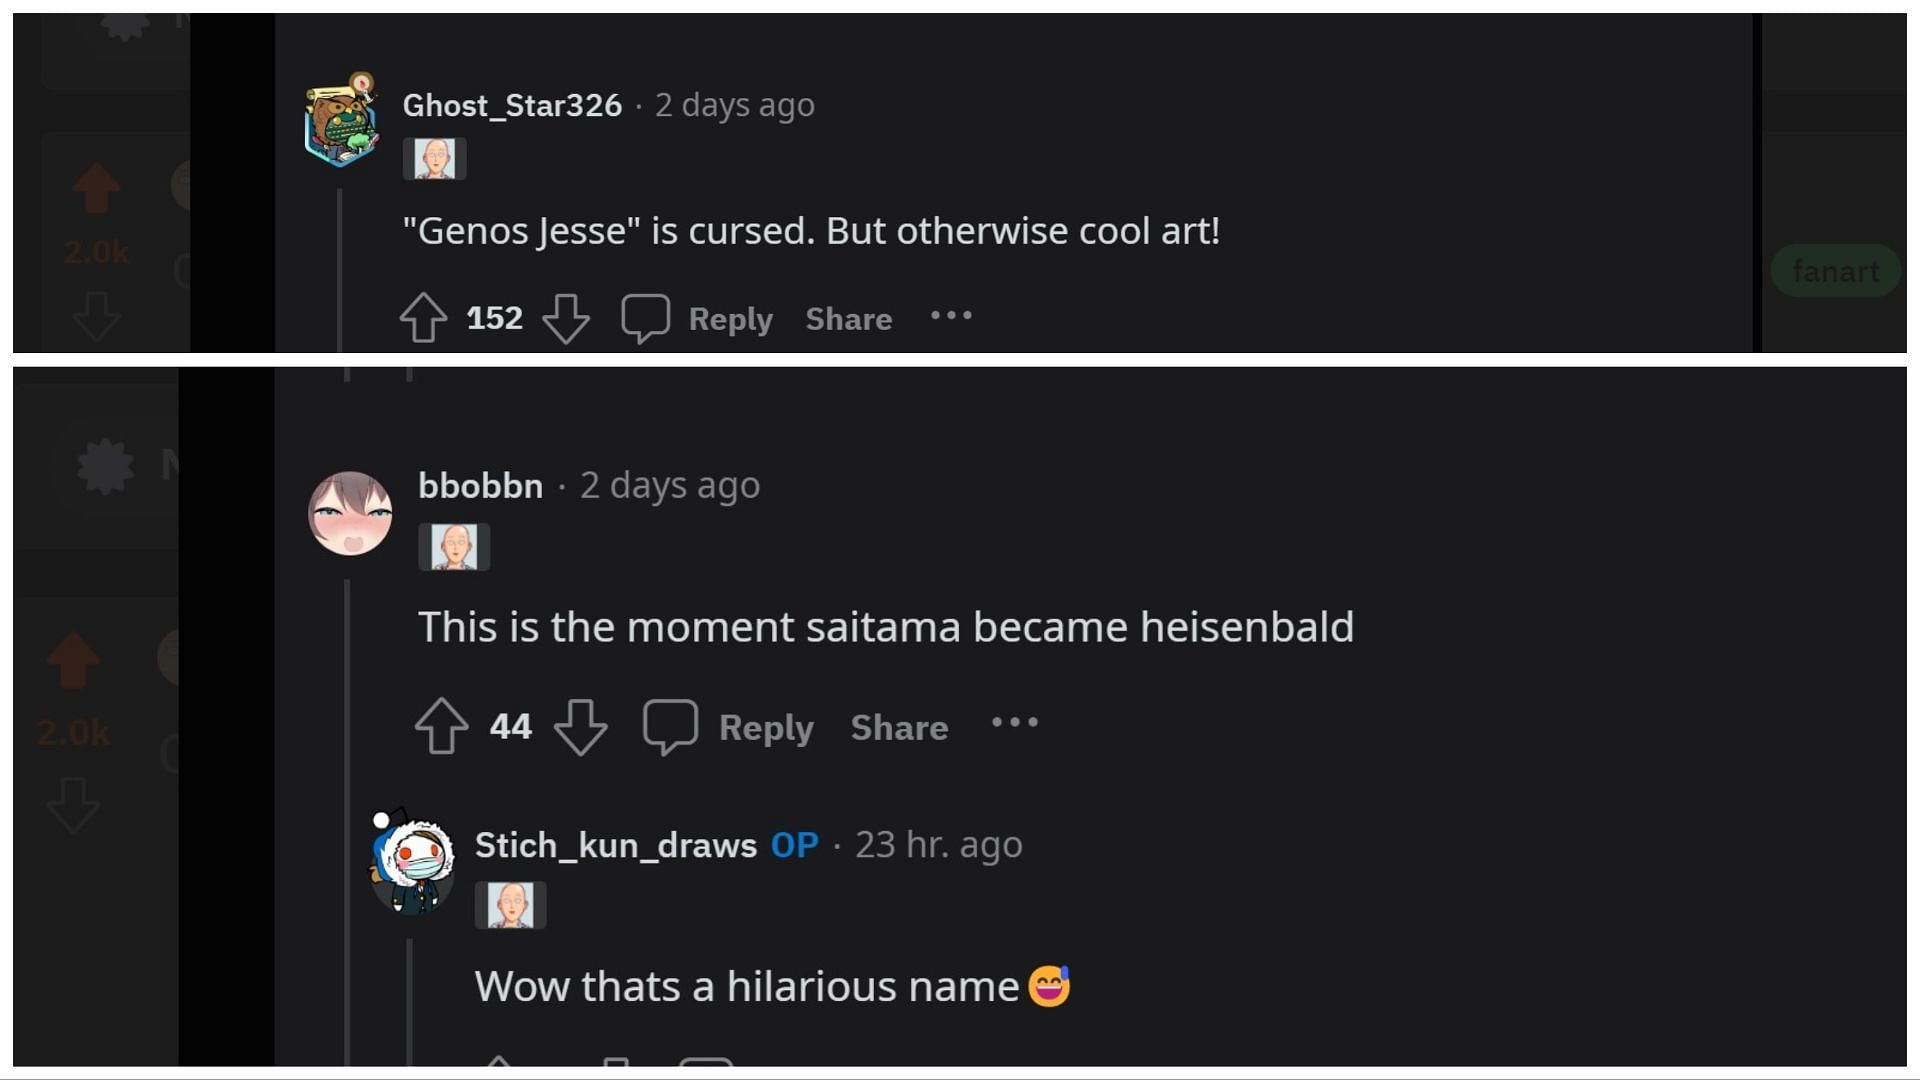Viewport: 1920px width, 1080px height.
Task: Click comment bubble icon on bbobbn's comment
Action: point(670,726)
